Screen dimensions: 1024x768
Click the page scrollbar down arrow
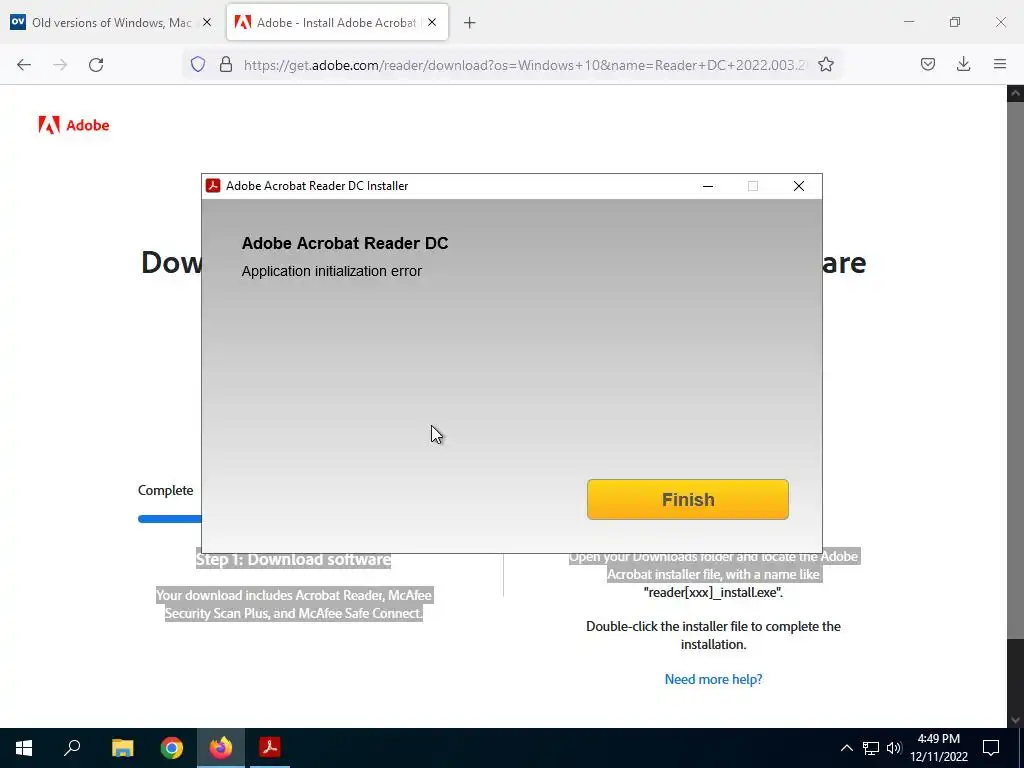pos(1015,720)
